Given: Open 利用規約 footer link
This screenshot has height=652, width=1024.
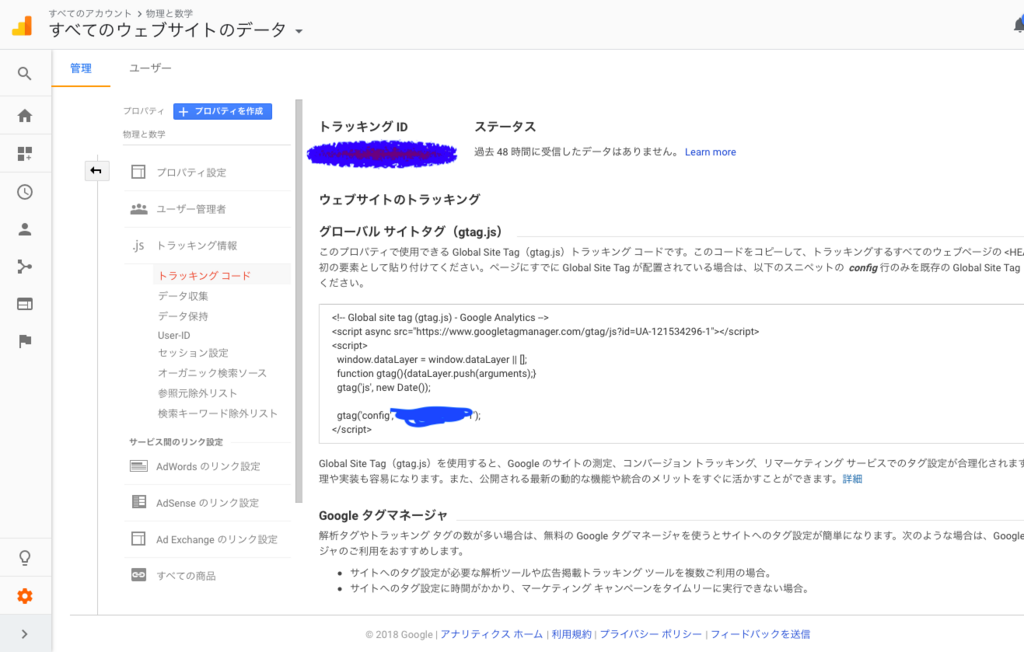Looking at the screenshot, I should pyautogui.click(x=571, y=634).
